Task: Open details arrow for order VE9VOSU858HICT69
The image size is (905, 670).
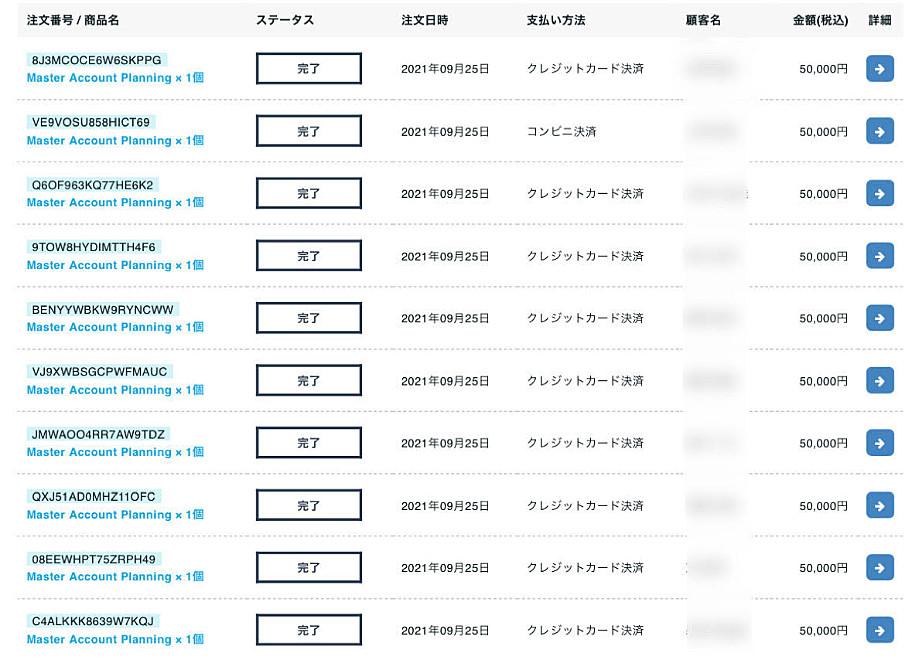Action: click(880, 132)
